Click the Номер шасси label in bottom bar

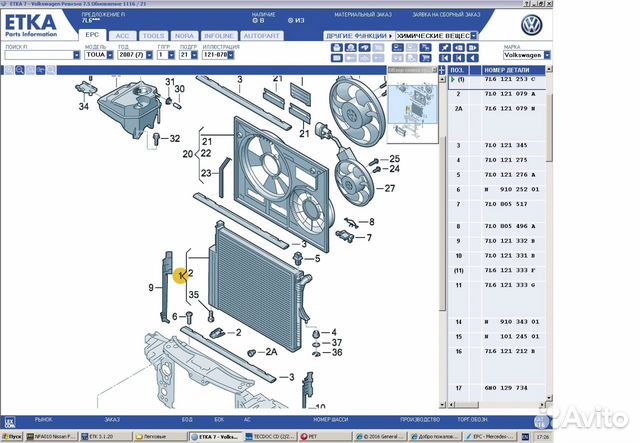(330, 419)
